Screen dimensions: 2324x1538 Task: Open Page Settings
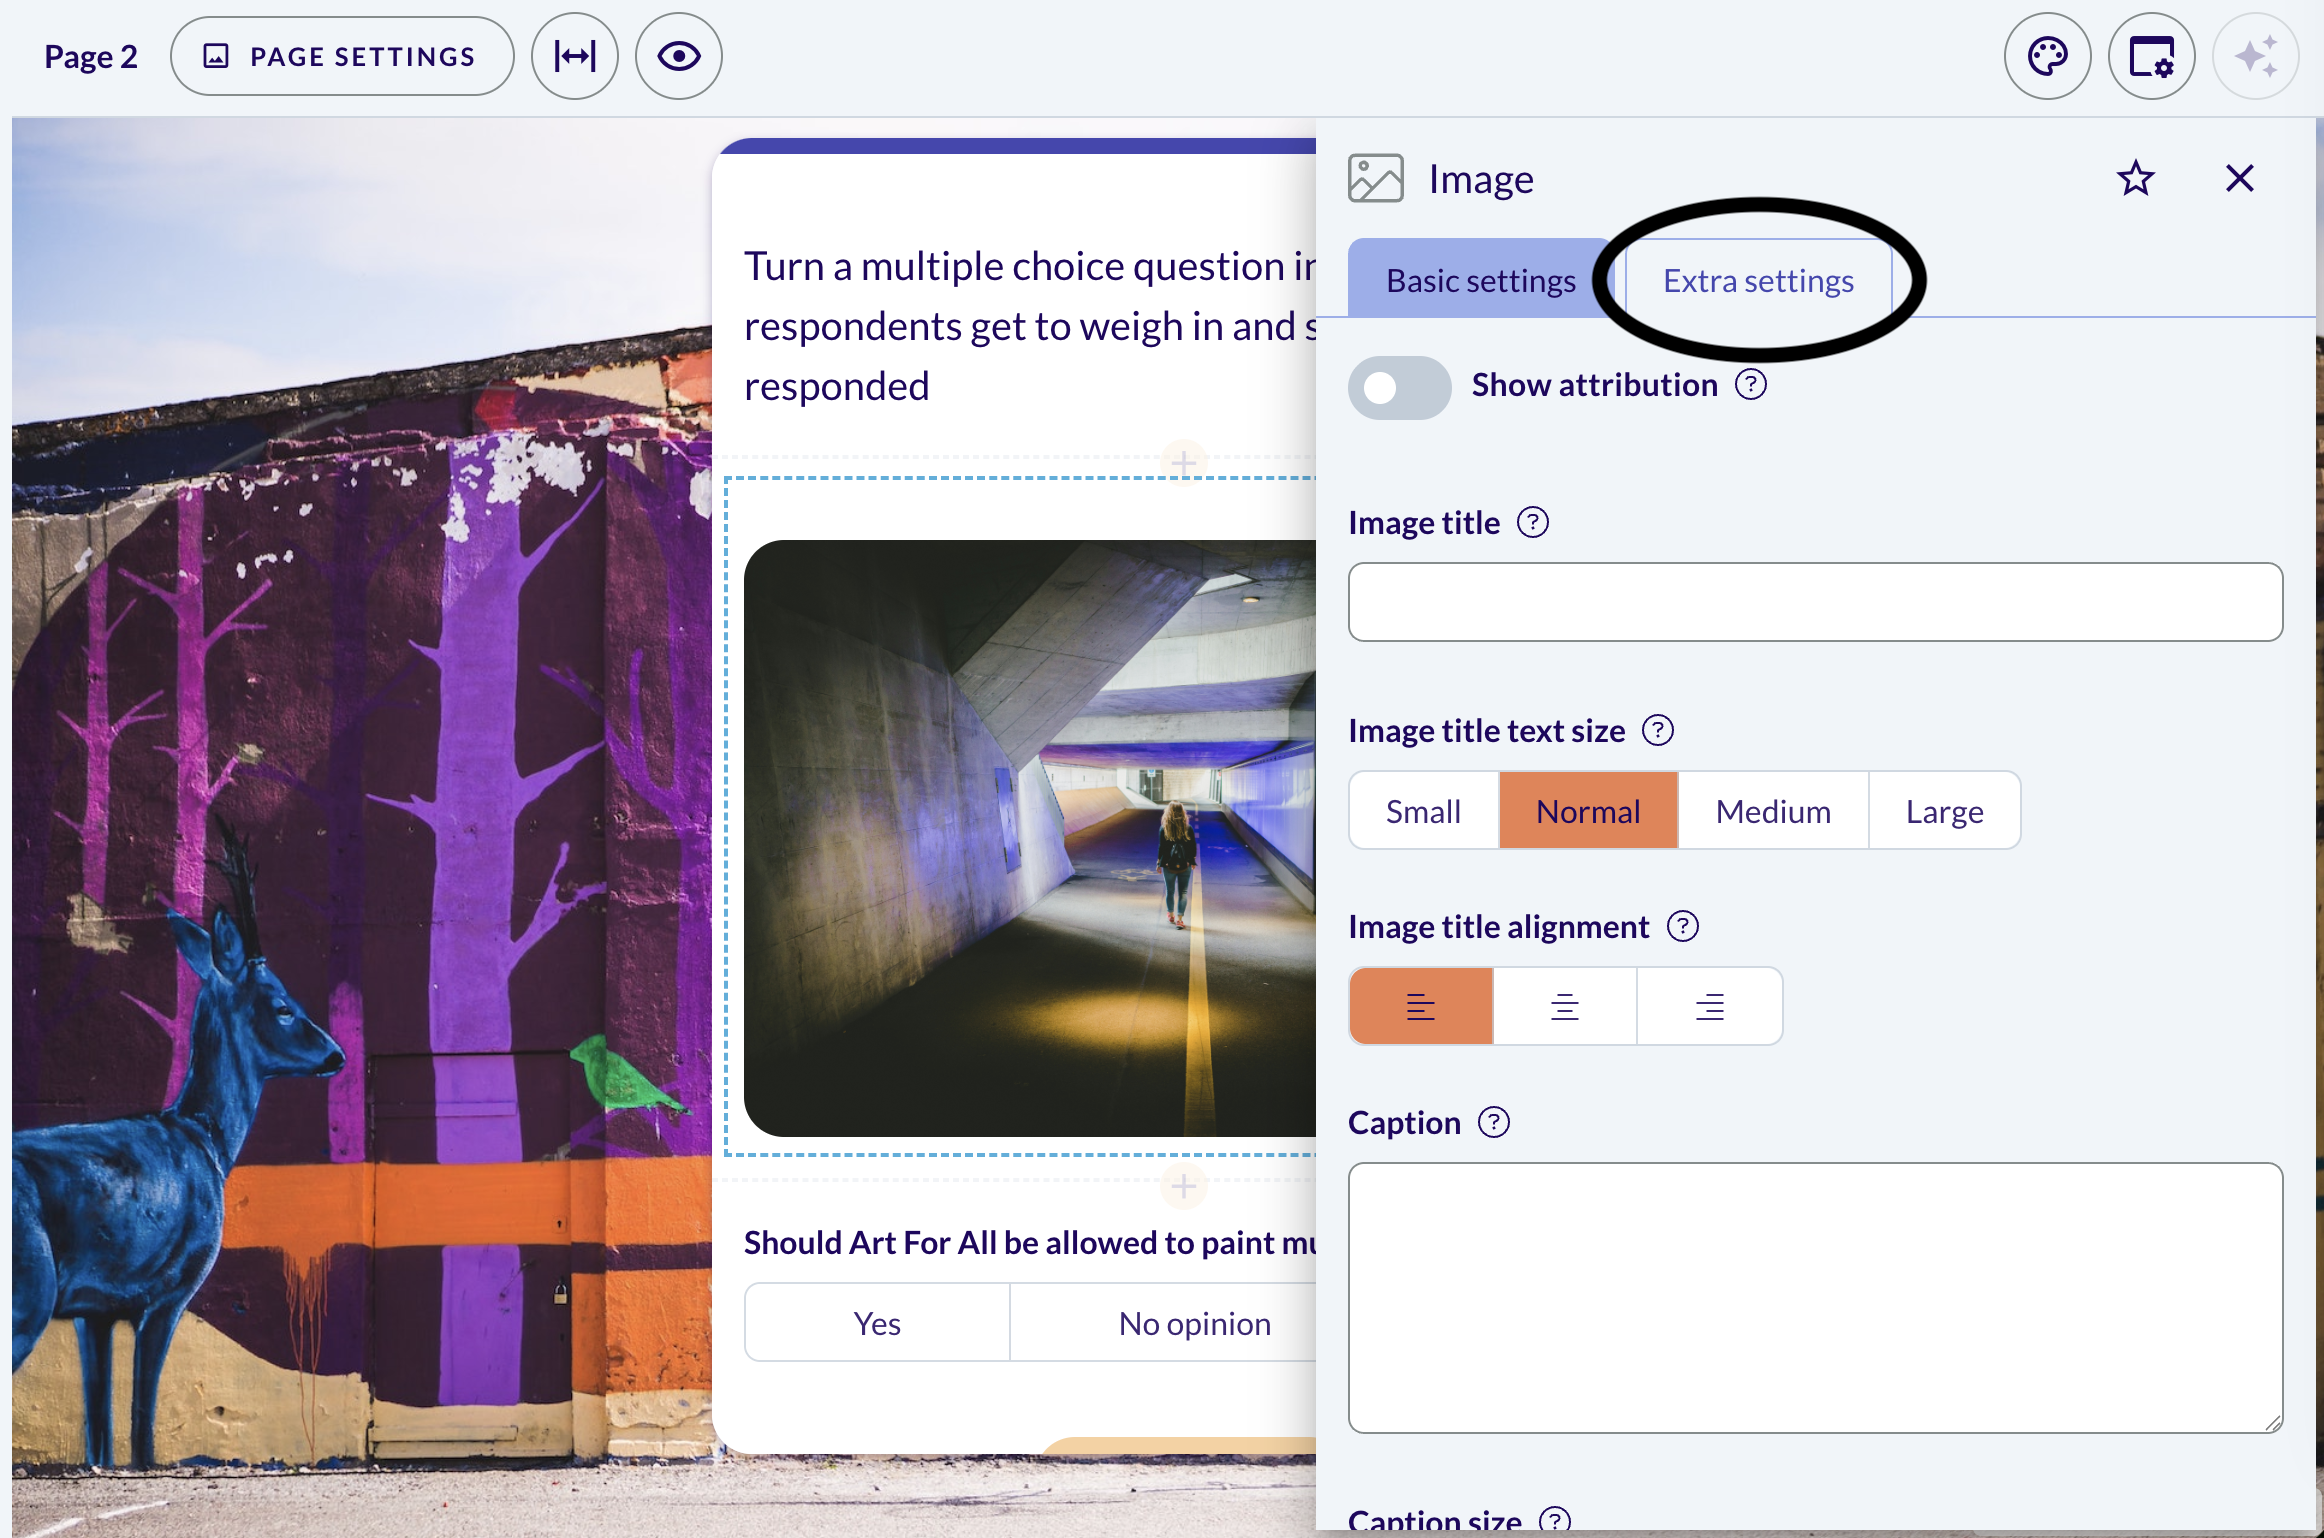click(x=342, y=56)
